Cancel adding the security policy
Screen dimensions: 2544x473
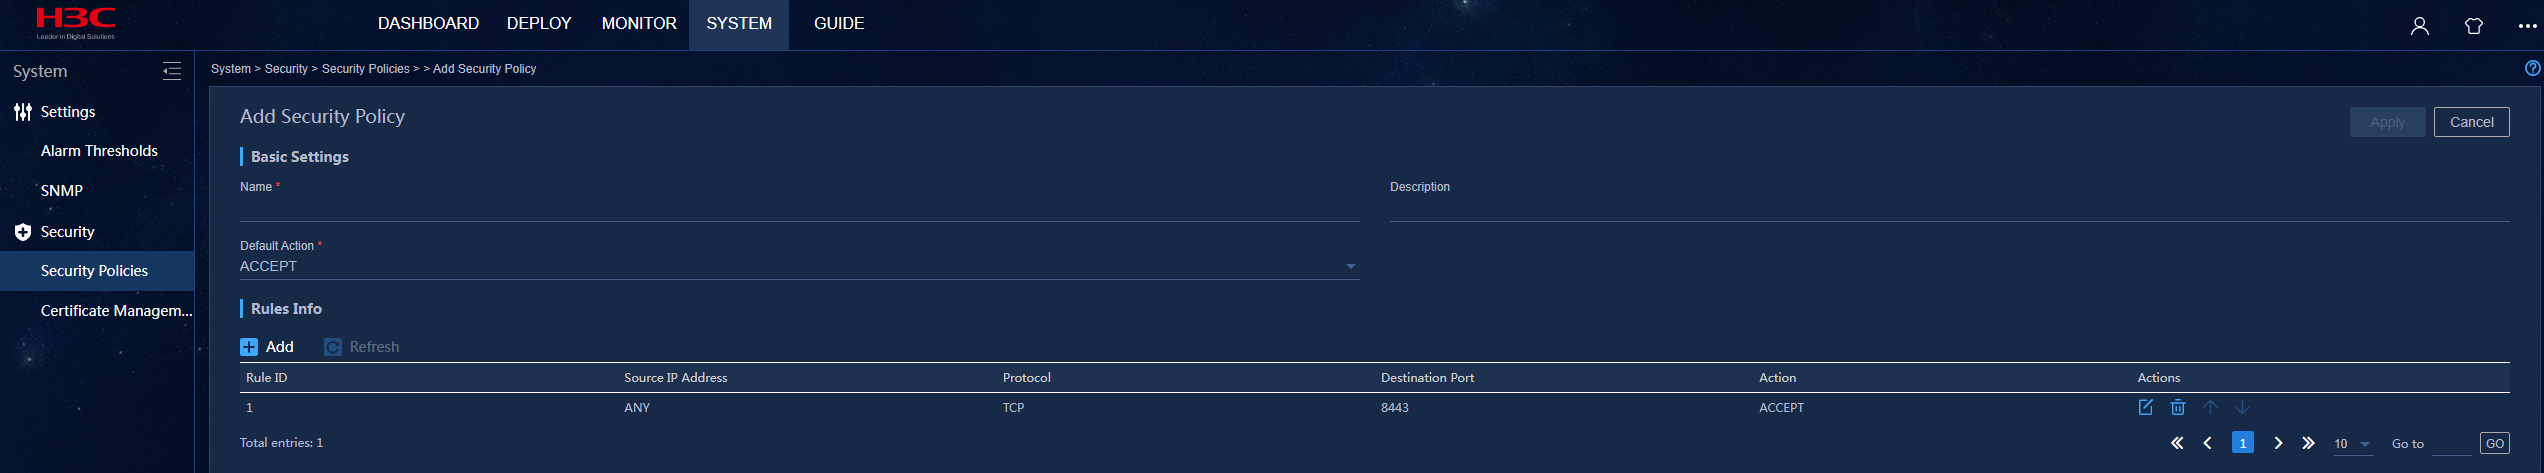(2471, 122)
